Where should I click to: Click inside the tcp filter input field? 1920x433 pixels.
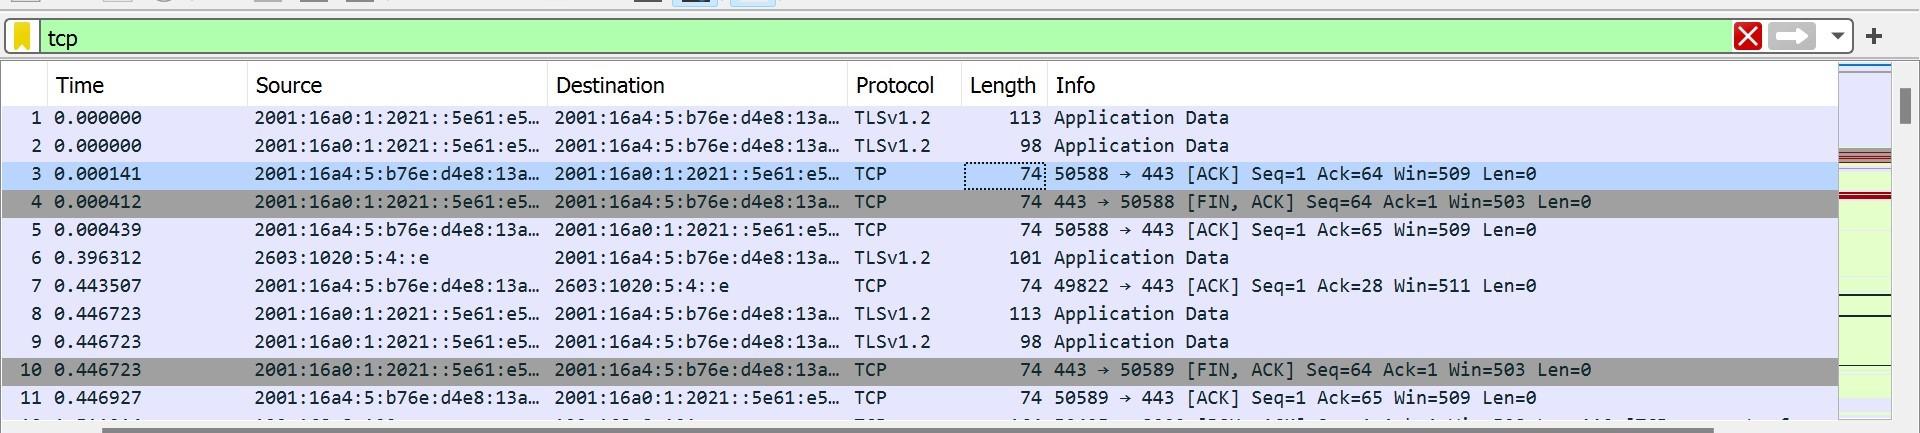[885, 37]
